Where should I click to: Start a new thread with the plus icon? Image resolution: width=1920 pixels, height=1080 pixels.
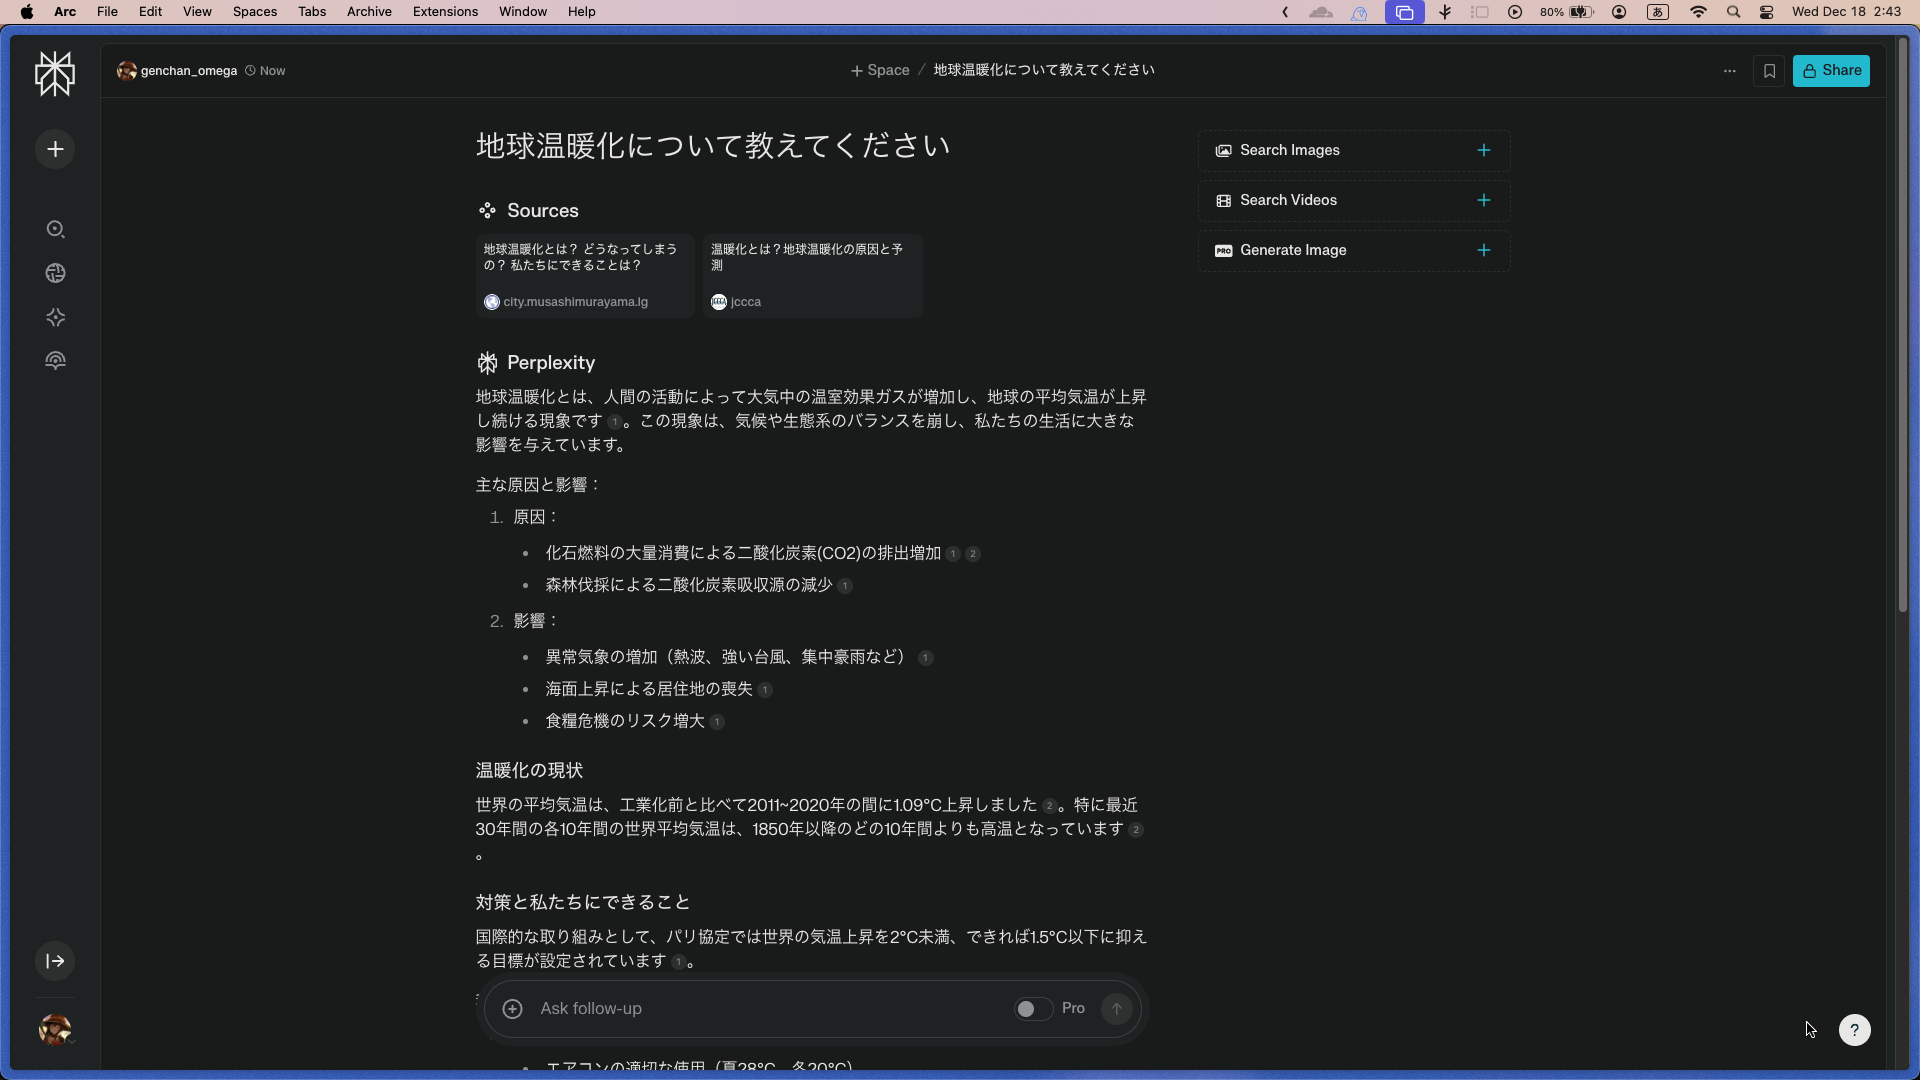click(55, 148)
